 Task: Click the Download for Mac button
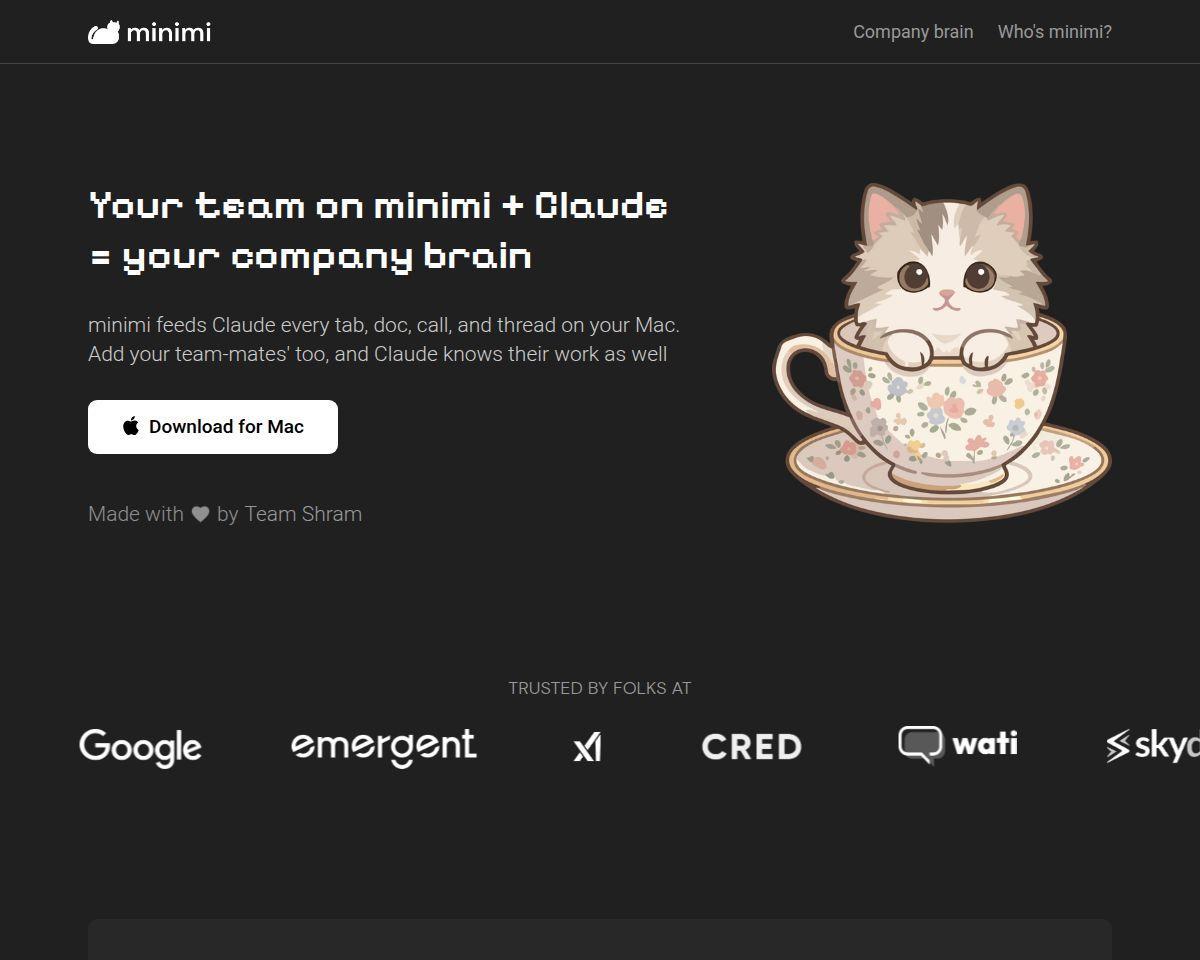pos(213,427)
